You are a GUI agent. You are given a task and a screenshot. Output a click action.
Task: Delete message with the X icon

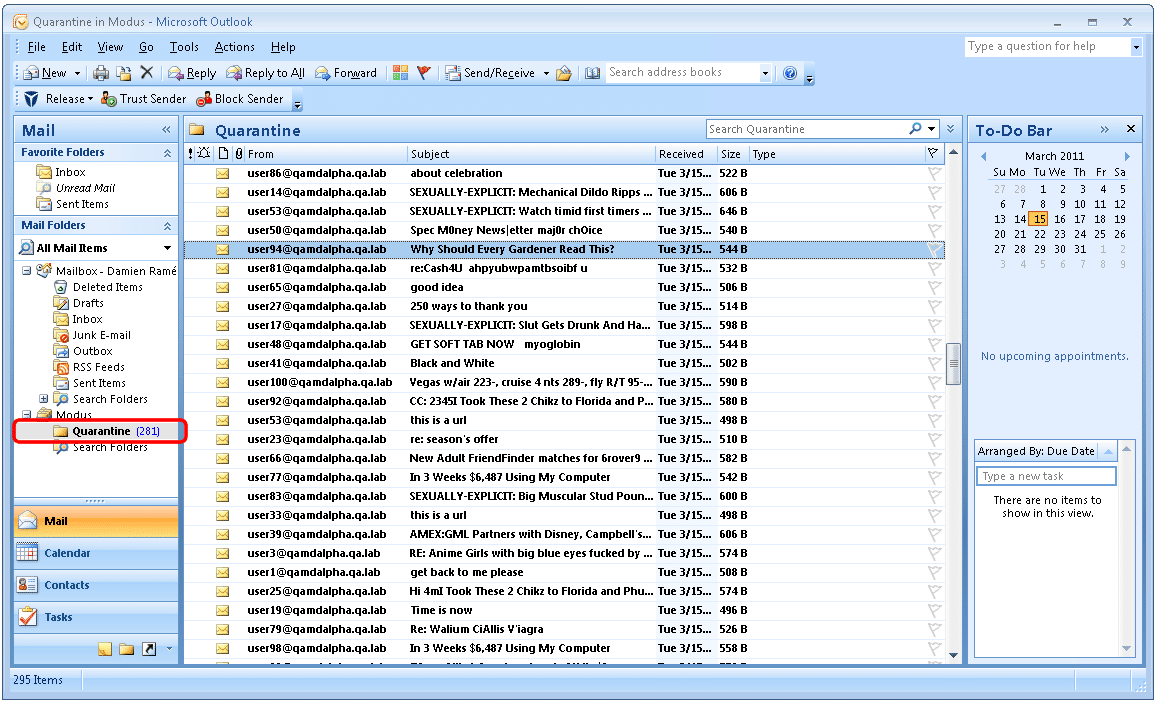pos(146,72)
